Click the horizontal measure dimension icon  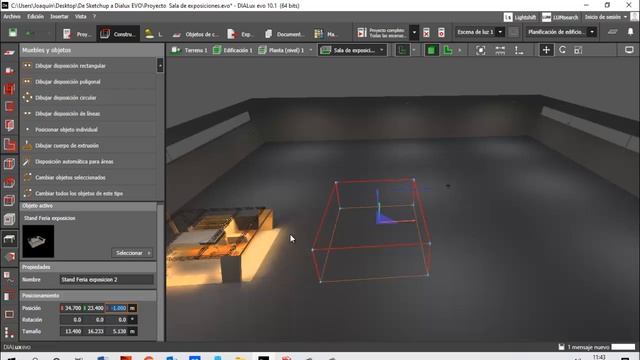500,50
